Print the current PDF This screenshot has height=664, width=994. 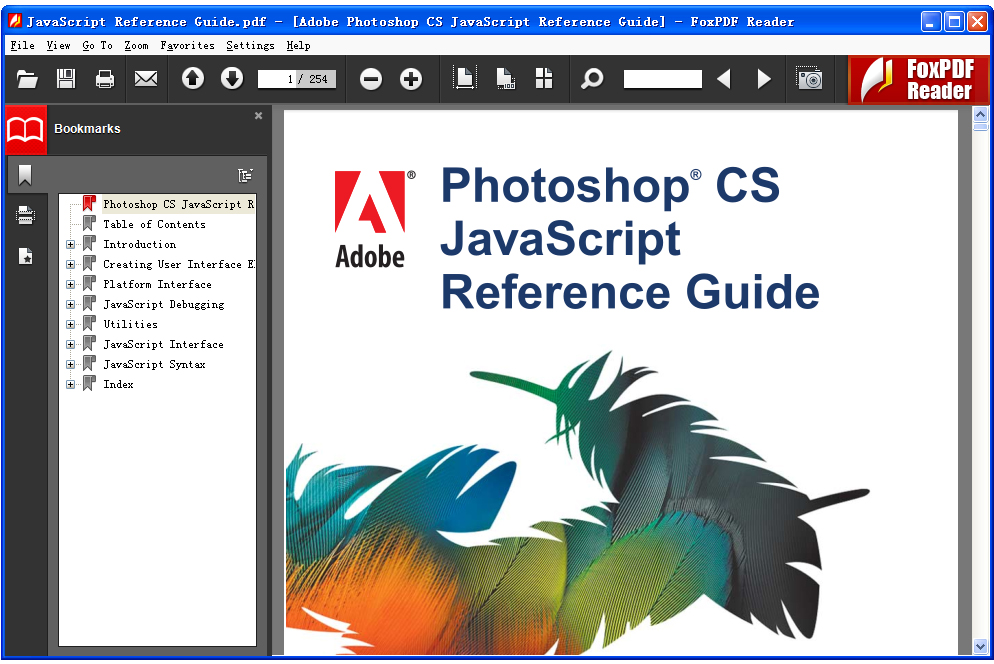(x=104, y=78)
